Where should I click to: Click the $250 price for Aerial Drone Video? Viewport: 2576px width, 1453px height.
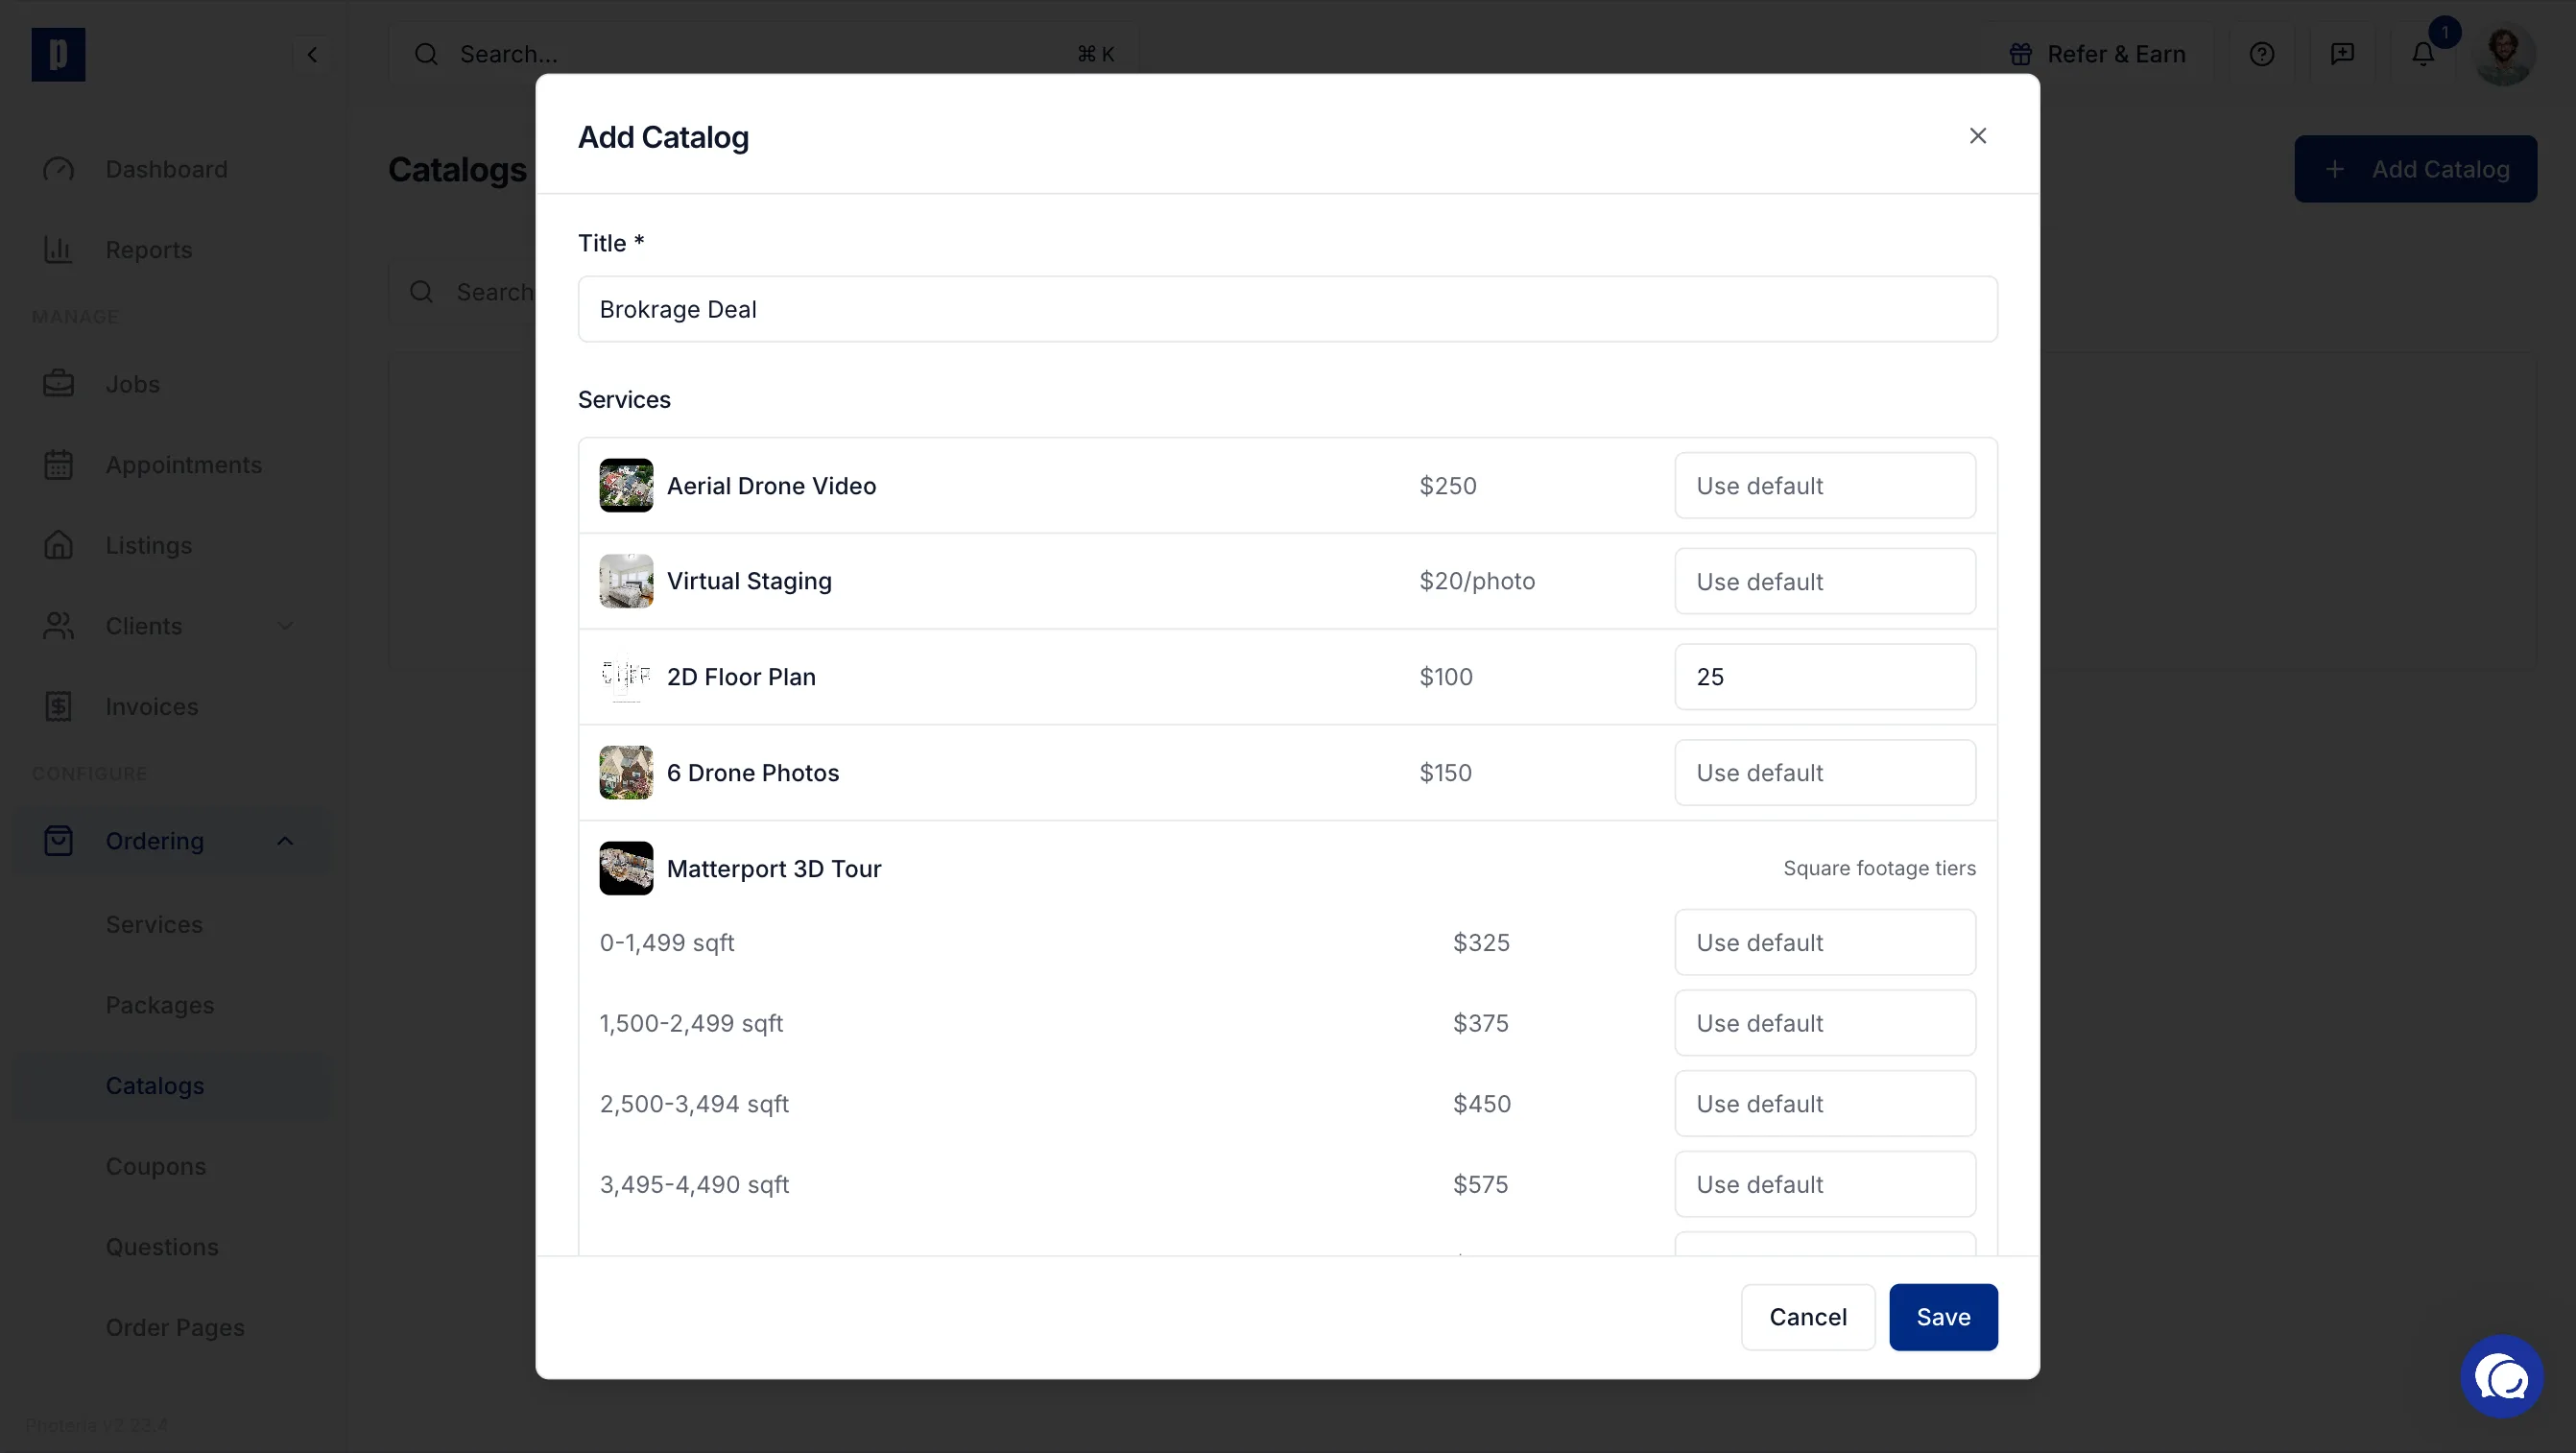click(1448, 486)
